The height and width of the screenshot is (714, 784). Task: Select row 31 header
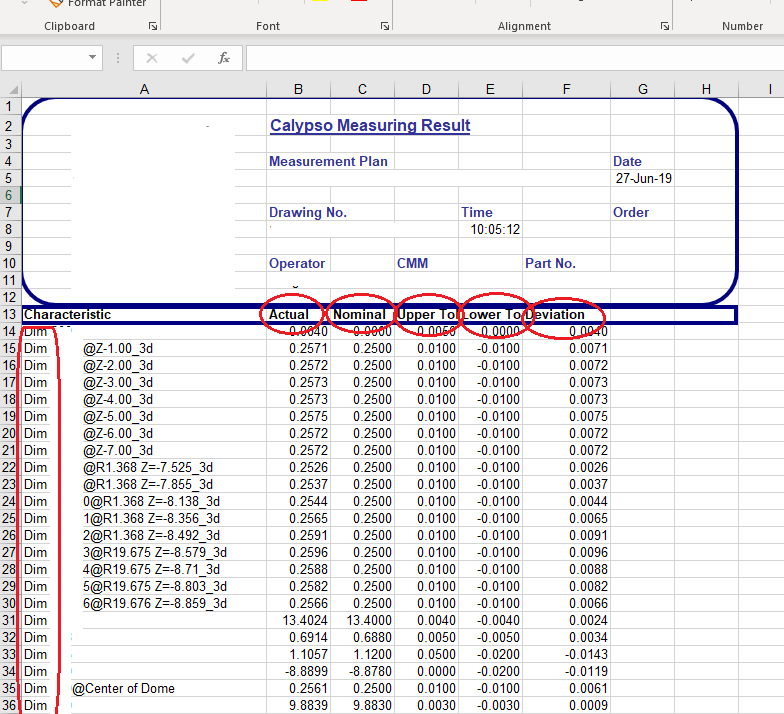click(x=10, y=620)
